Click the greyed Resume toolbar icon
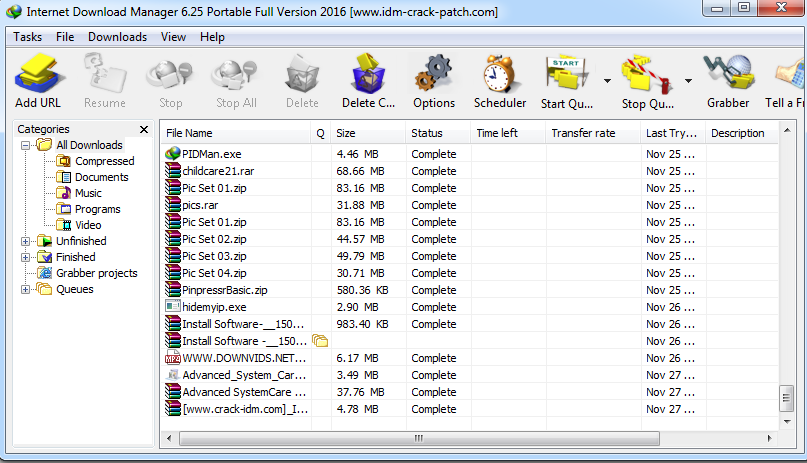Image resolution: width=807 pixels, height=463 pixels. tap(104, 75)
